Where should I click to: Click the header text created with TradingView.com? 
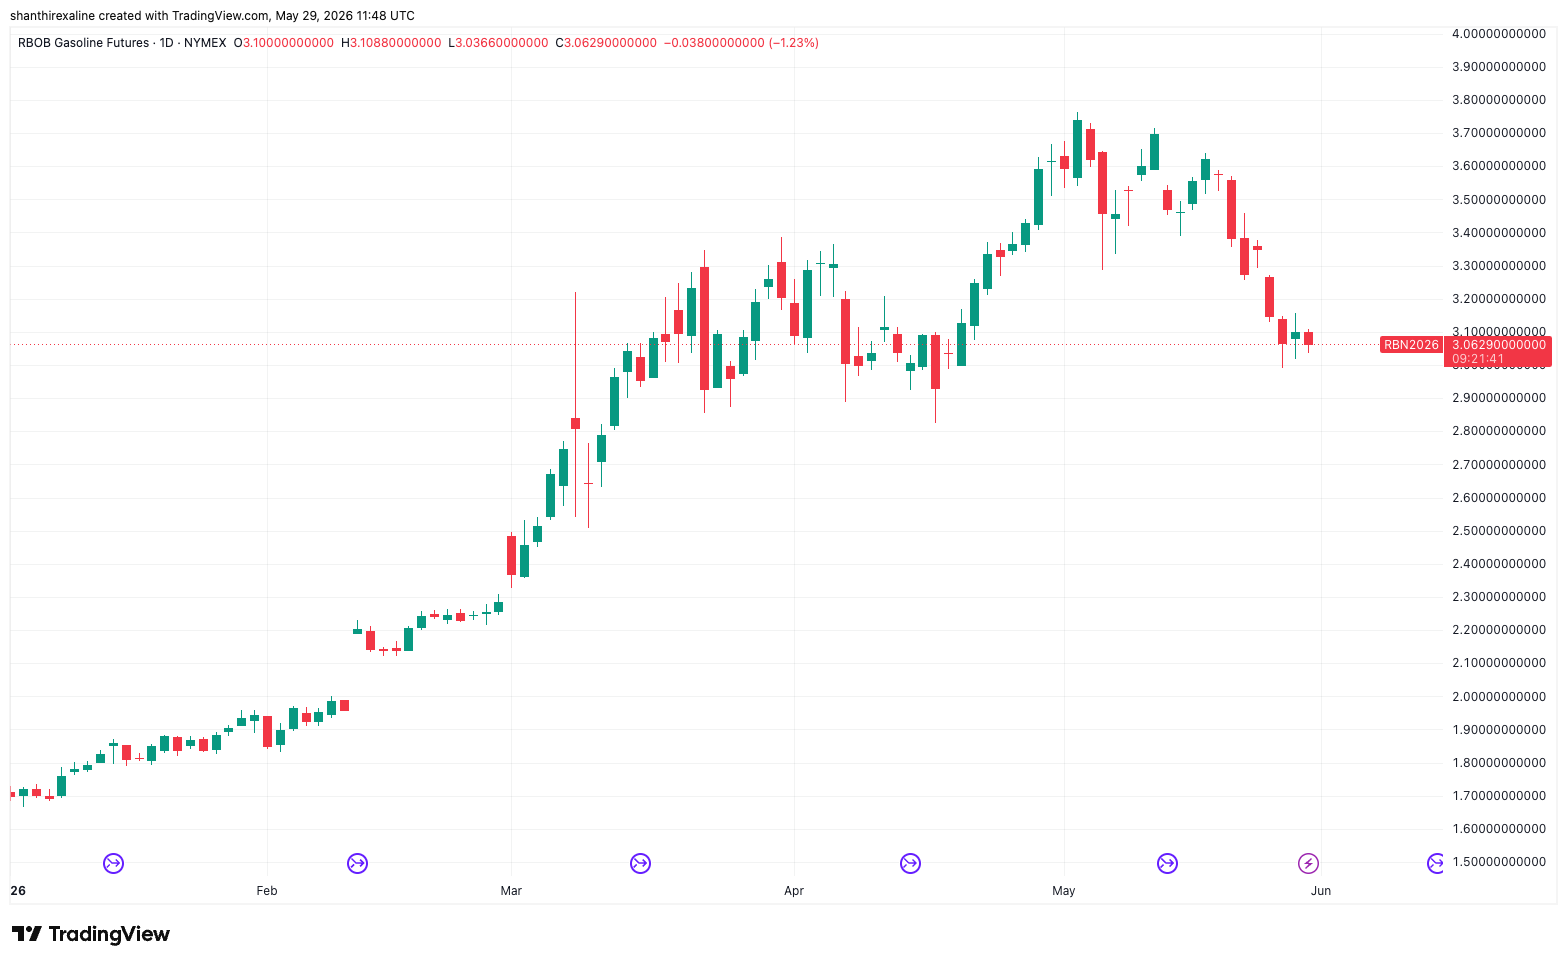coord(184,16)
